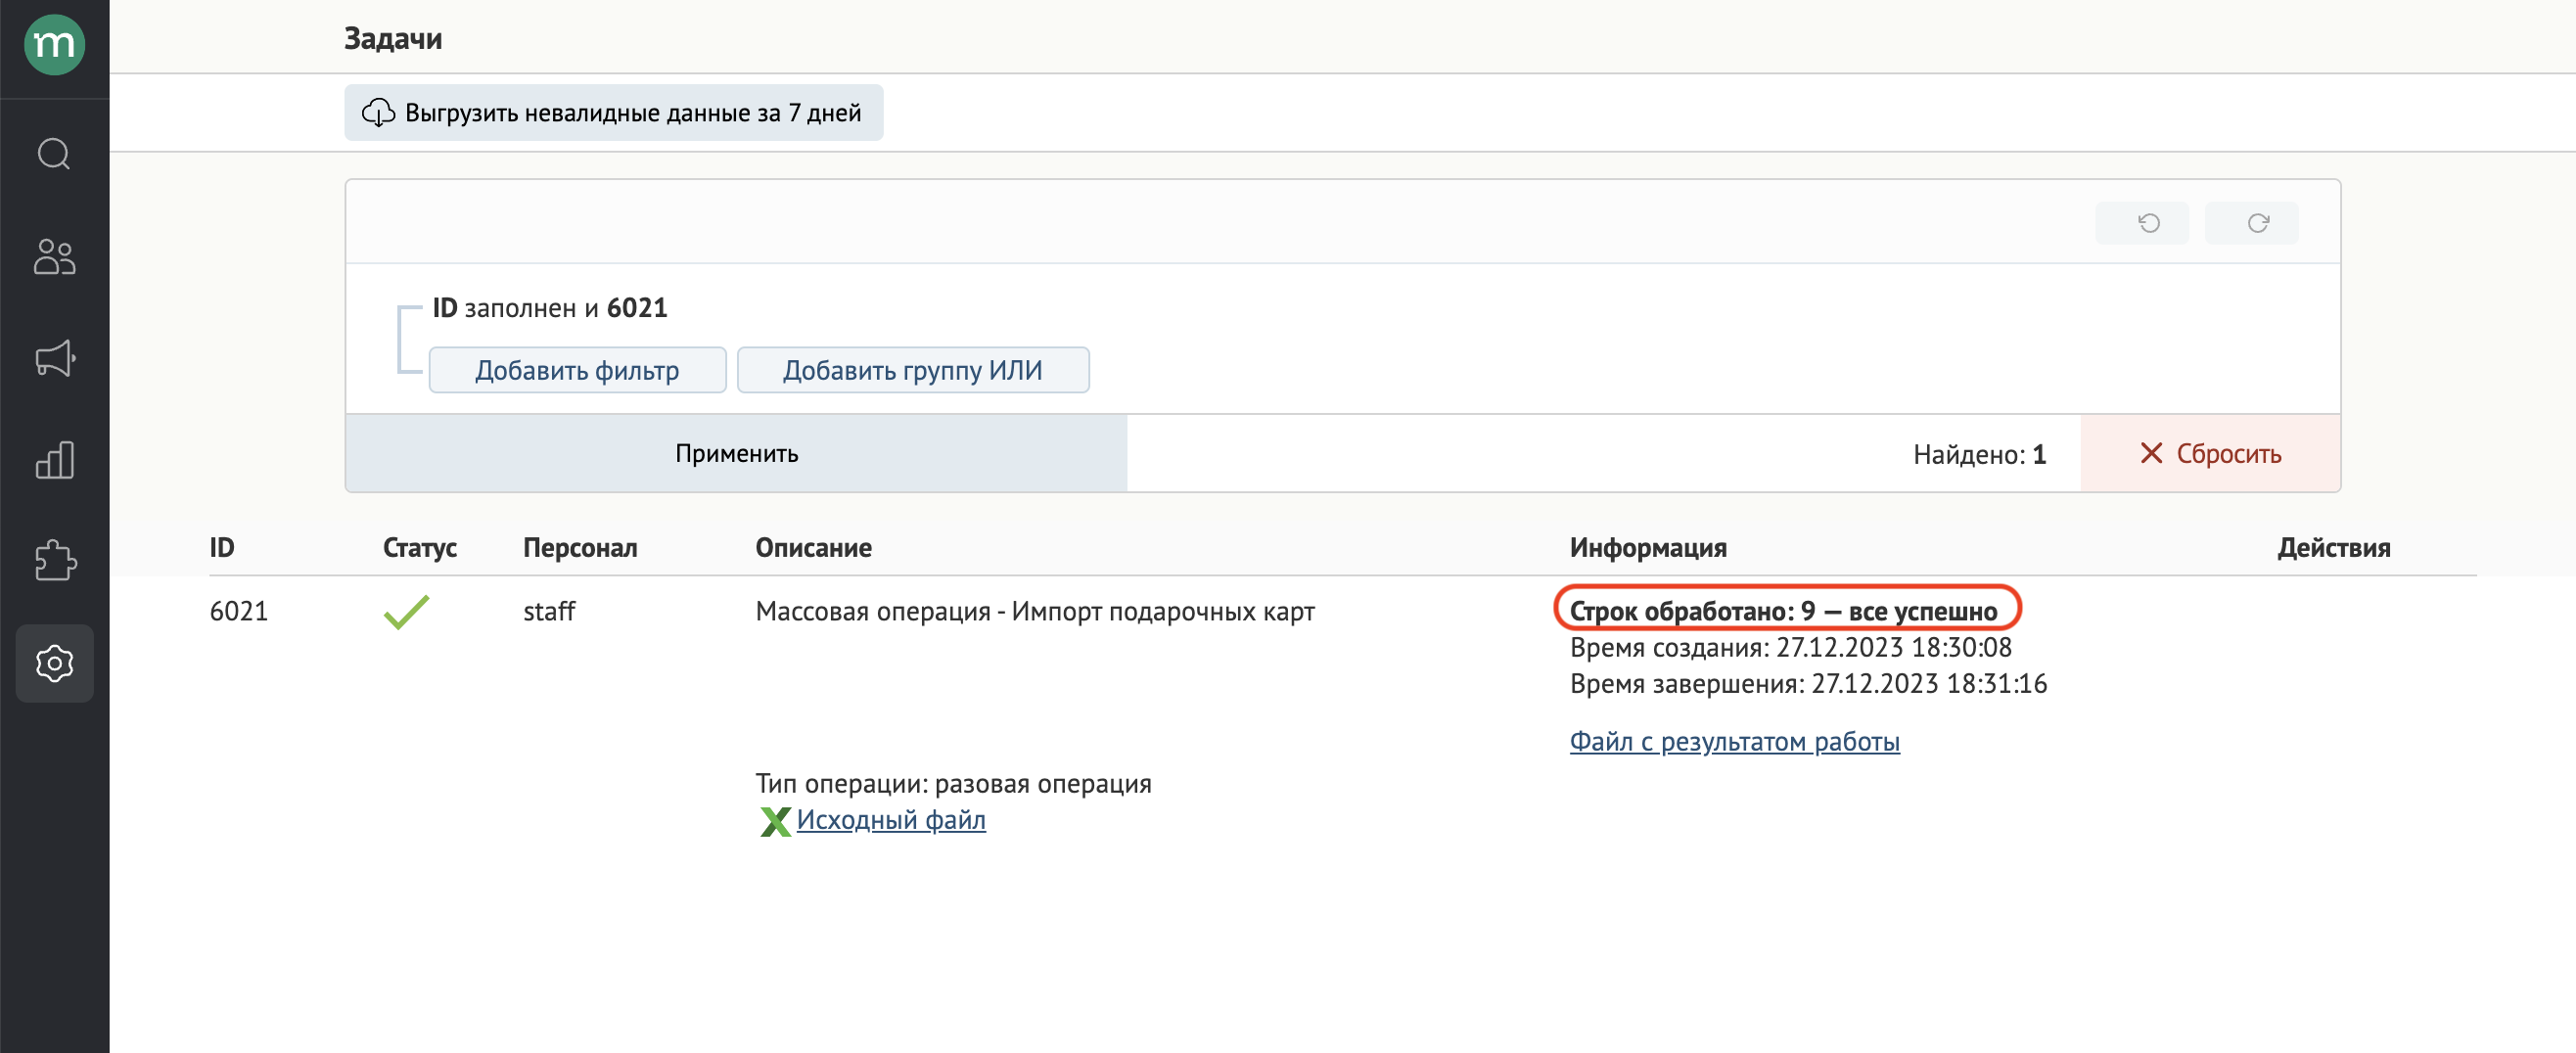Click the Время завершения timestamp line
2576x1053 pixels.
(x=1808, y=684)
